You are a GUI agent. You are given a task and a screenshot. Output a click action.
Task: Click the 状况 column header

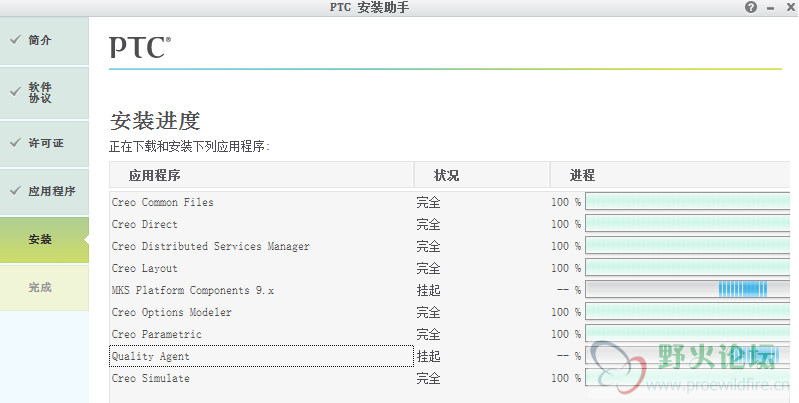coord(482,175)
